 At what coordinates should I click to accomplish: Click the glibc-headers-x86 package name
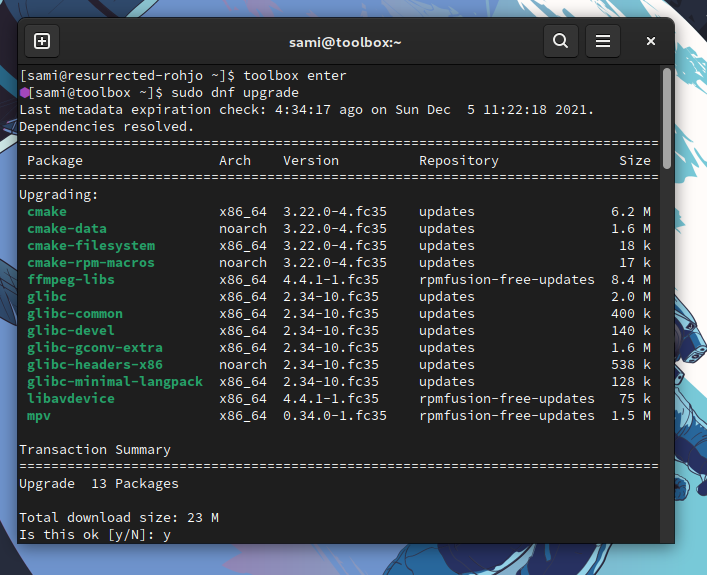pos(95,364)
